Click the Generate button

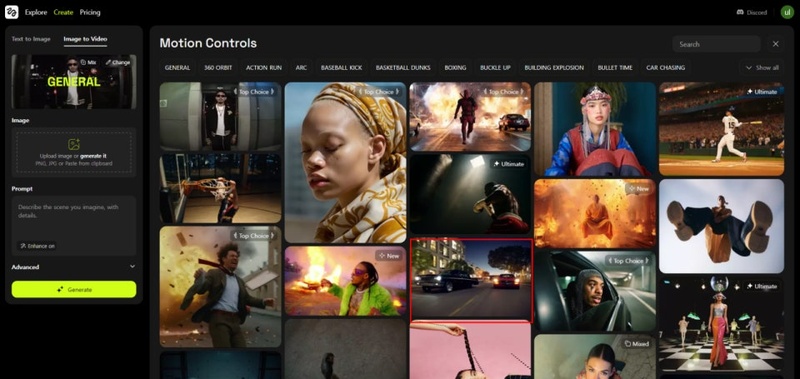click(74, 289)
